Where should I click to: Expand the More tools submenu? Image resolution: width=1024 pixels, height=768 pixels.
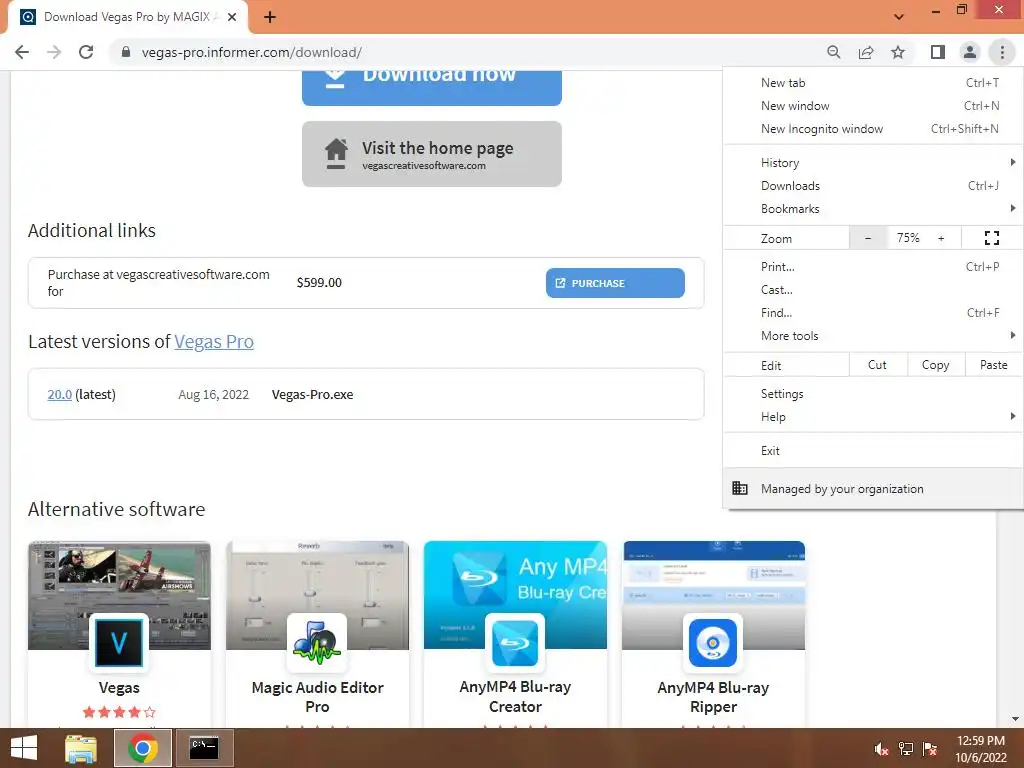(873, 336)
